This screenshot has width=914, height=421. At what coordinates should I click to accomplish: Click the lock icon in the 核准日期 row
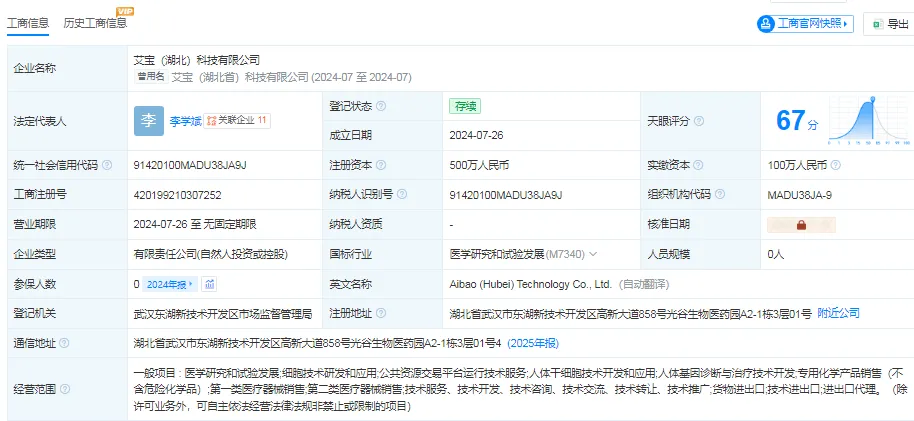801,225
